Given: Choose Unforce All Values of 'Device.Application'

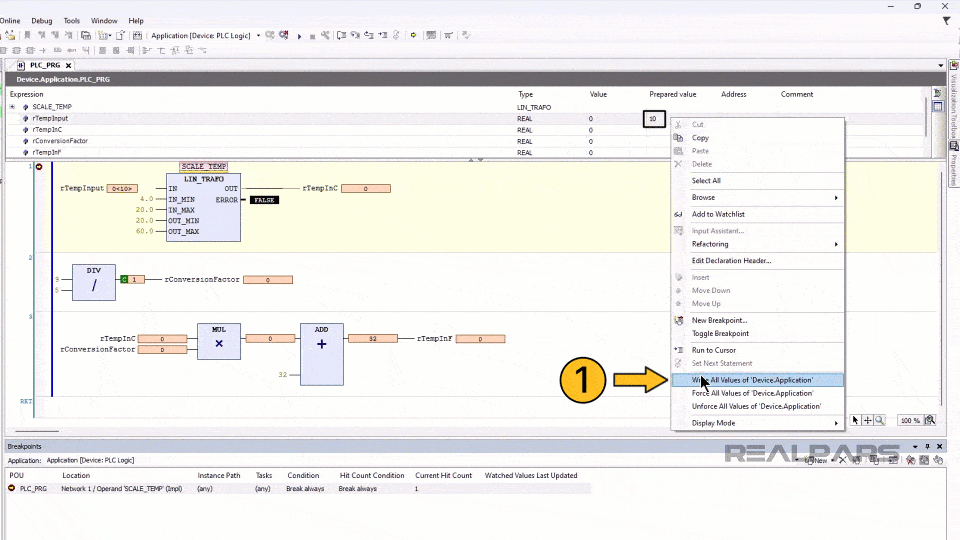Looking at the screenshot, I should pos(757,407).
